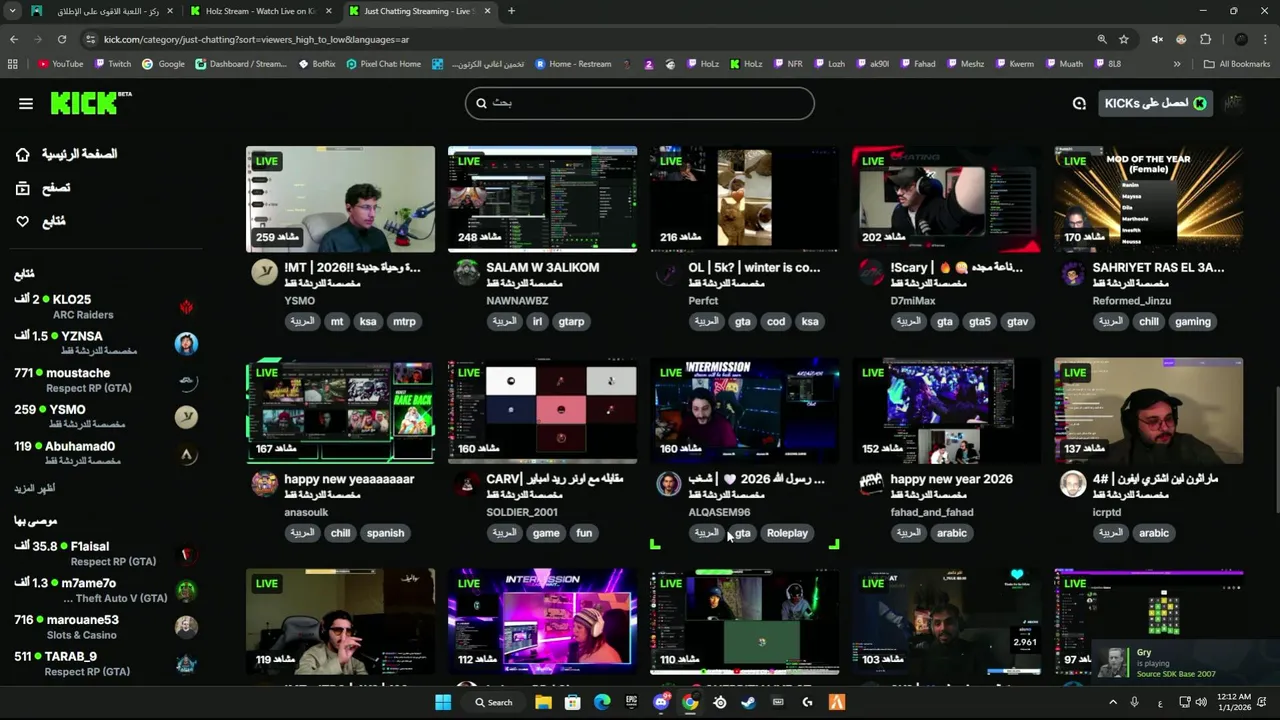This screenshot has width=1280, height=720.
Task: Click the Roleplay tag on ALQASEM96's stream
Action: 787,533
